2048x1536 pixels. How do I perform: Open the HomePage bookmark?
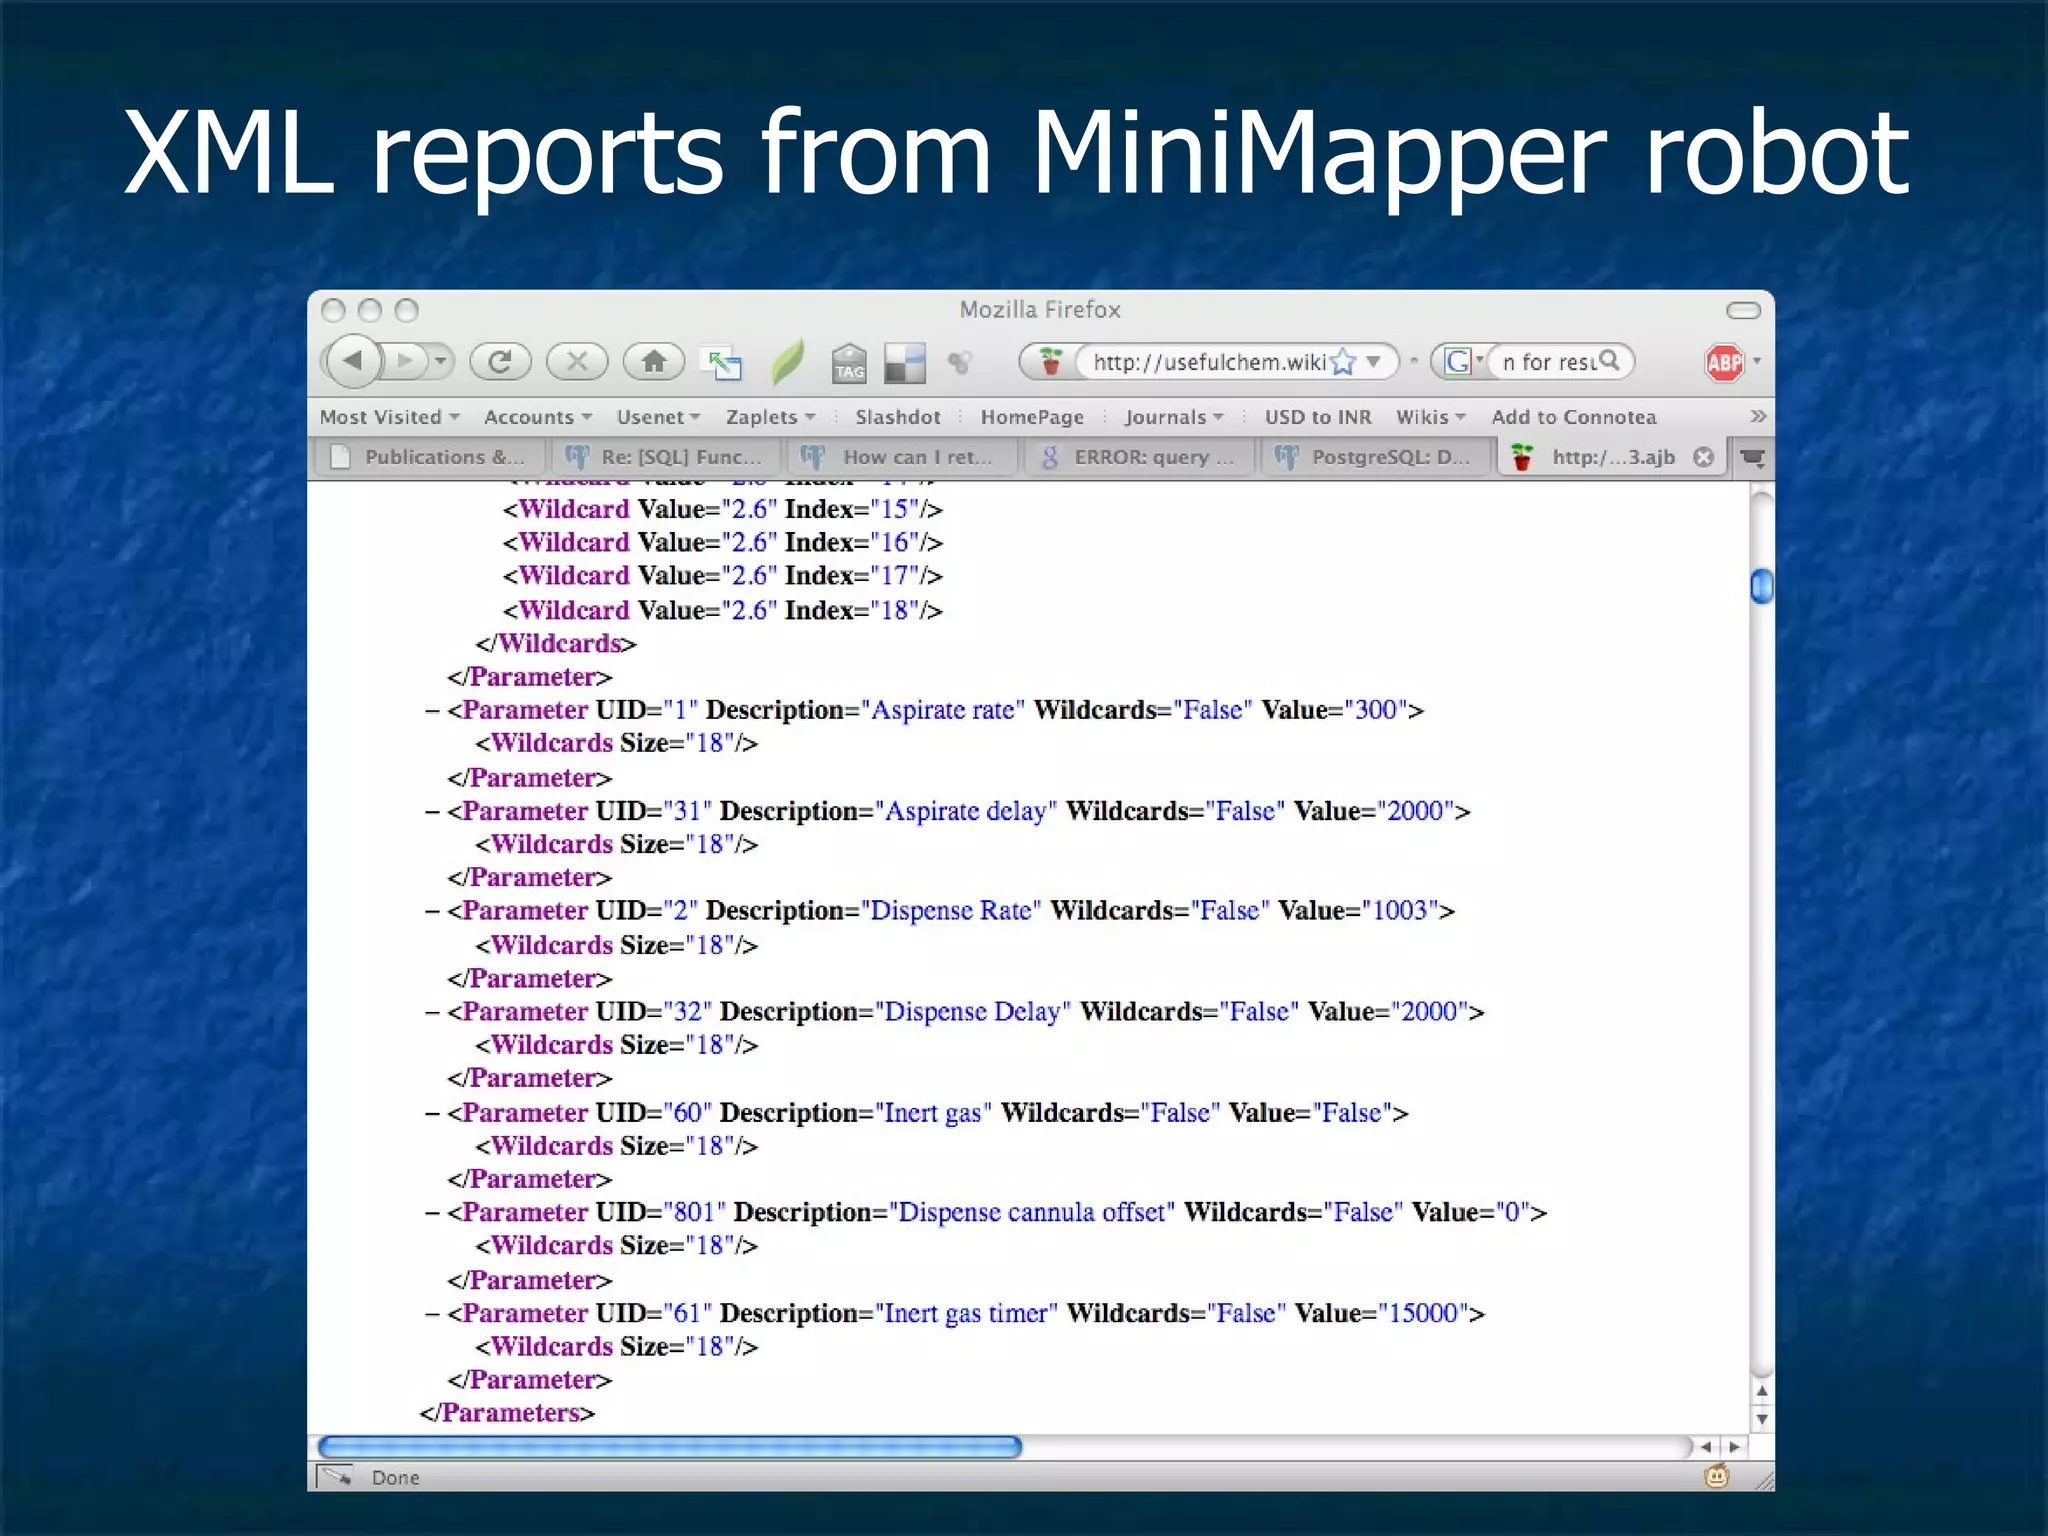click(x=1032, y=417)
